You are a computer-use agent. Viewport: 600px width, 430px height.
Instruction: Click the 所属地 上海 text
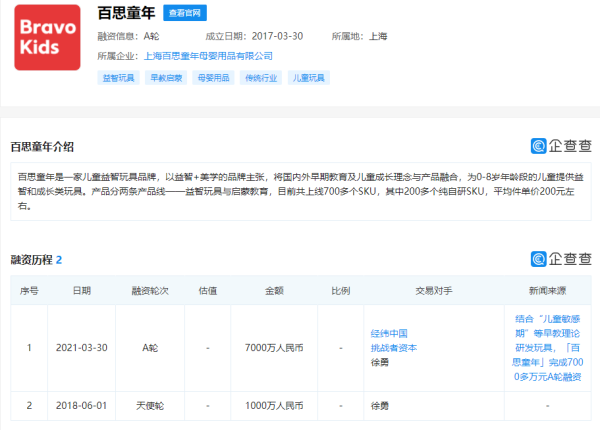[359, 36]
